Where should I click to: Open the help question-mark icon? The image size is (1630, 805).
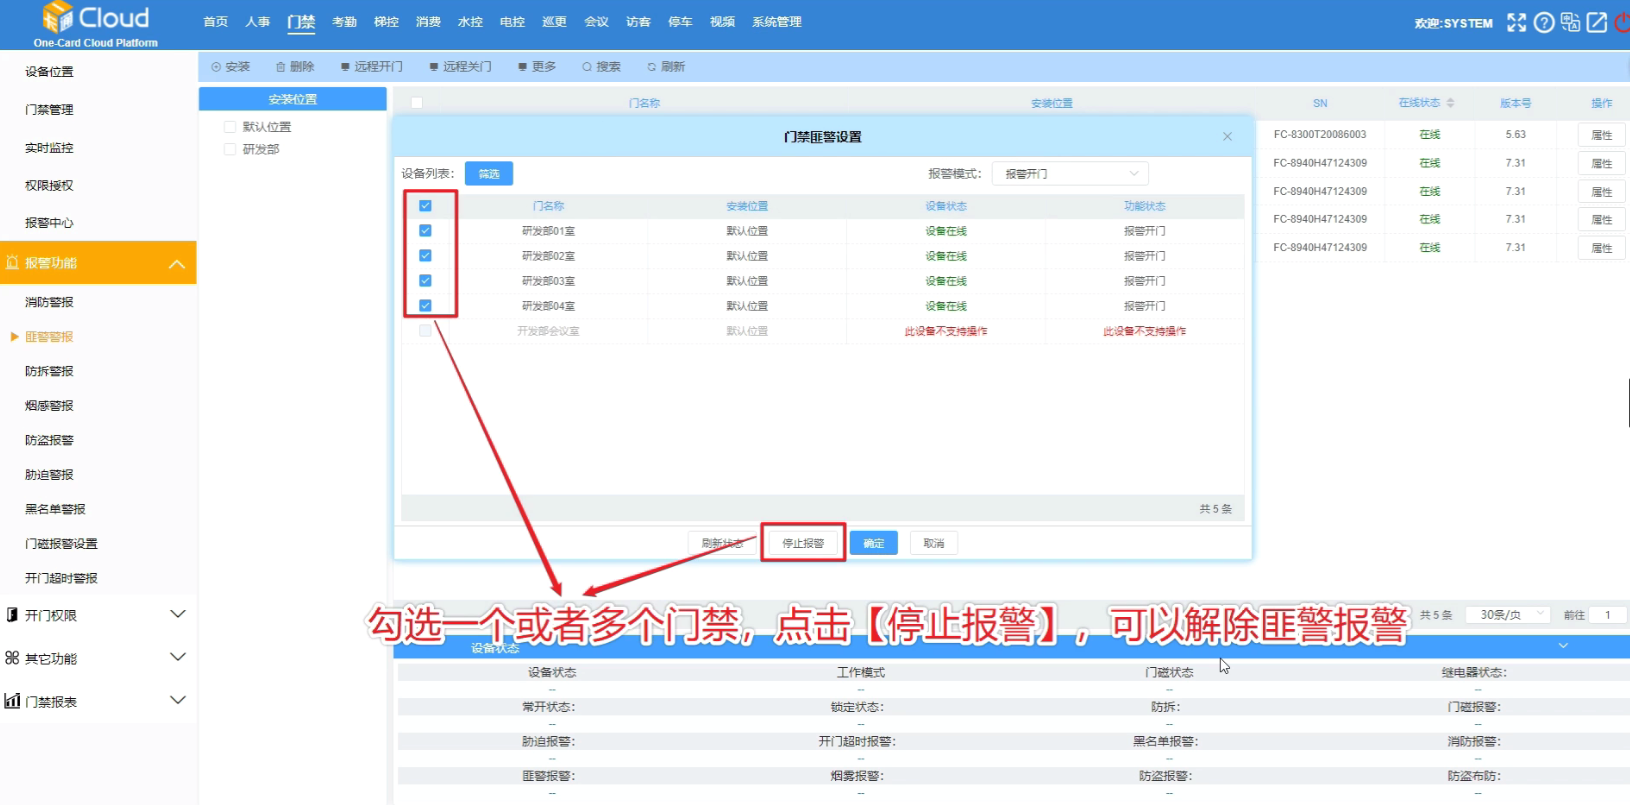click(1544, 22)
